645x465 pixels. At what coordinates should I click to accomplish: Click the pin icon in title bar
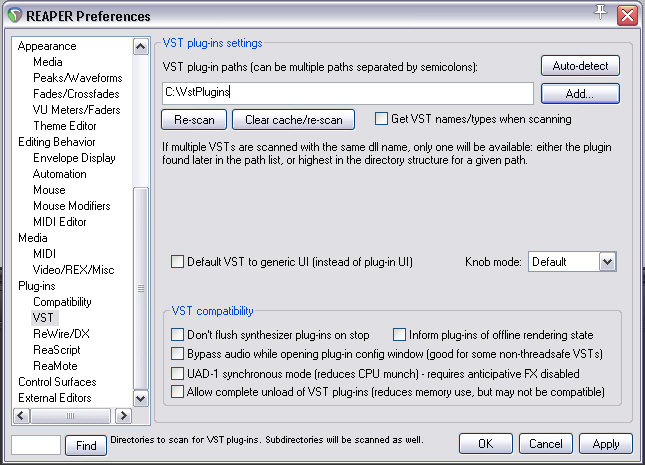tap(600, 12)
